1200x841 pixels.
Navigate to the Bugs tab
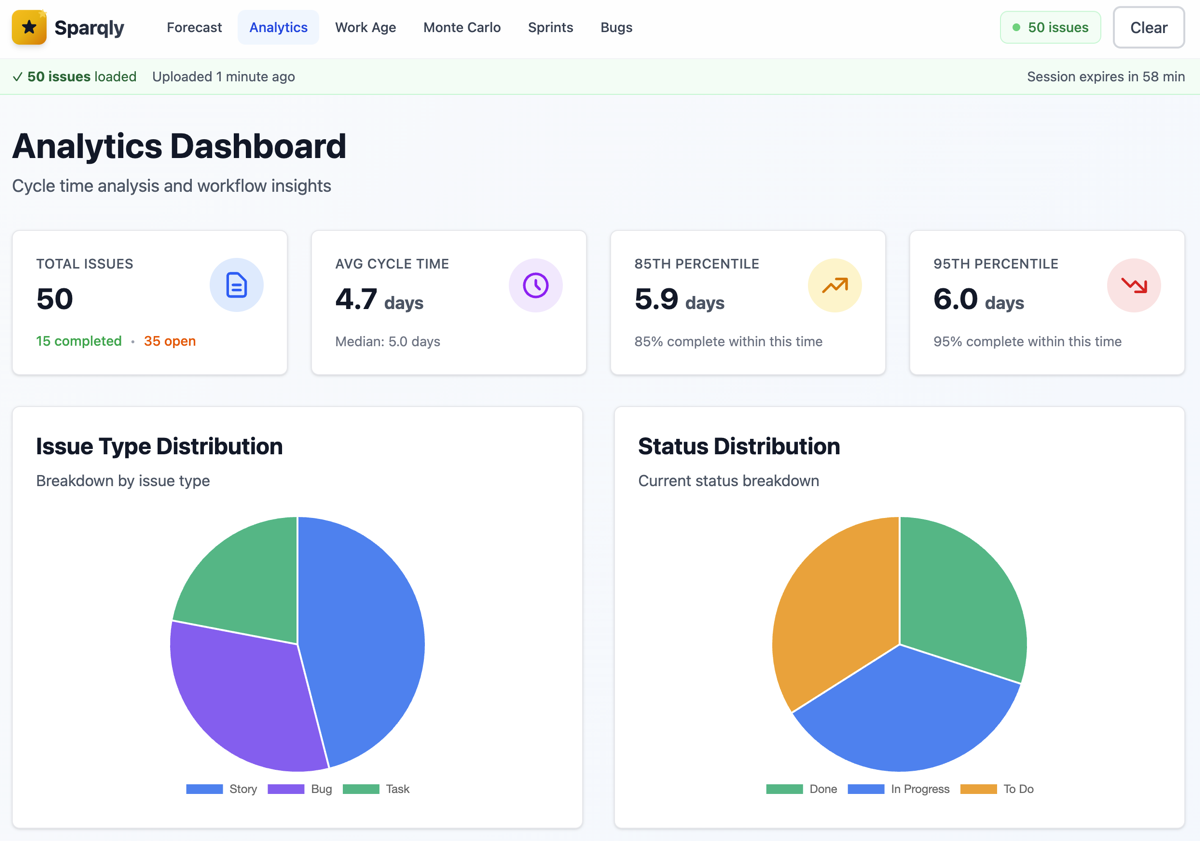(616, 28)
